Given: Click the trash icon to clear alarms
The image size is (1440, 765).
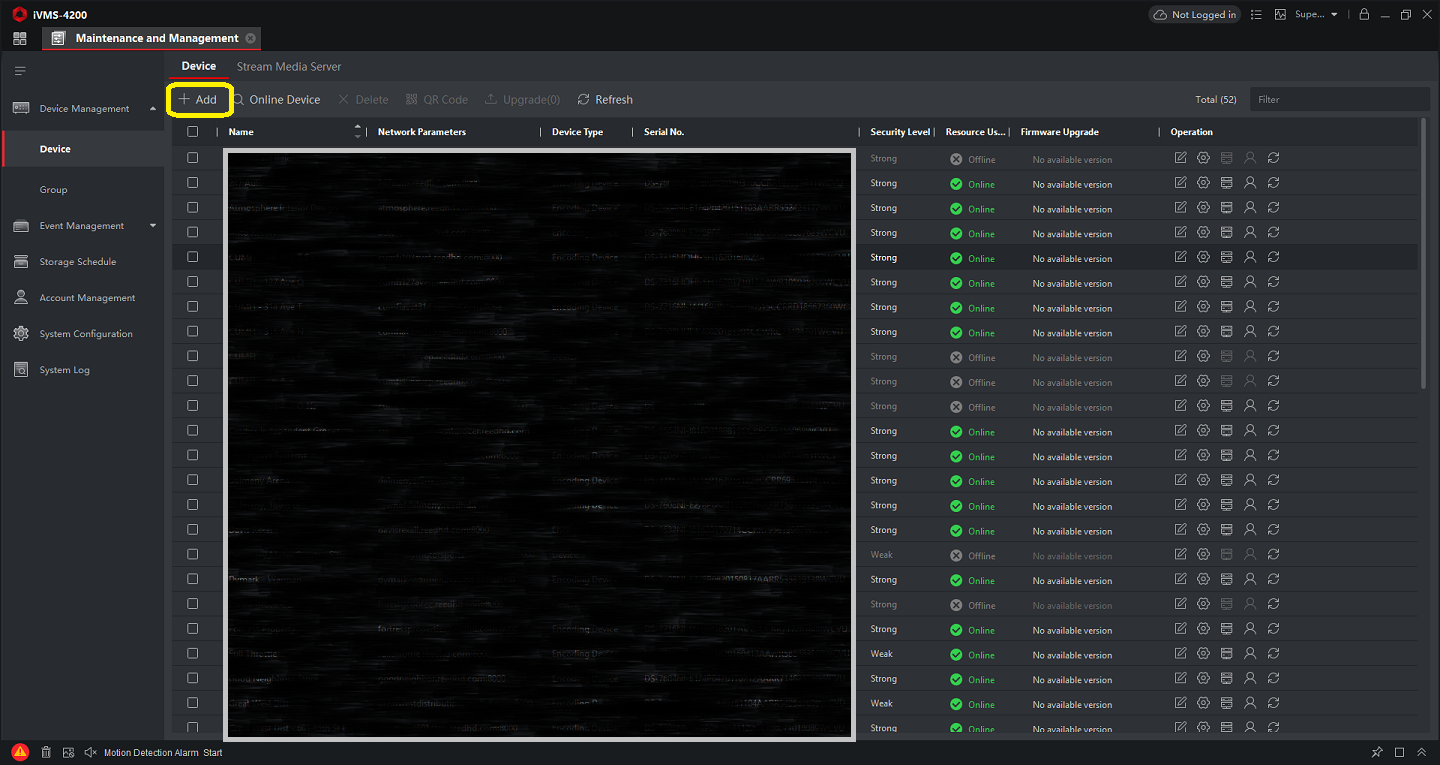Looking at the screenshot, I should [46, 752].
